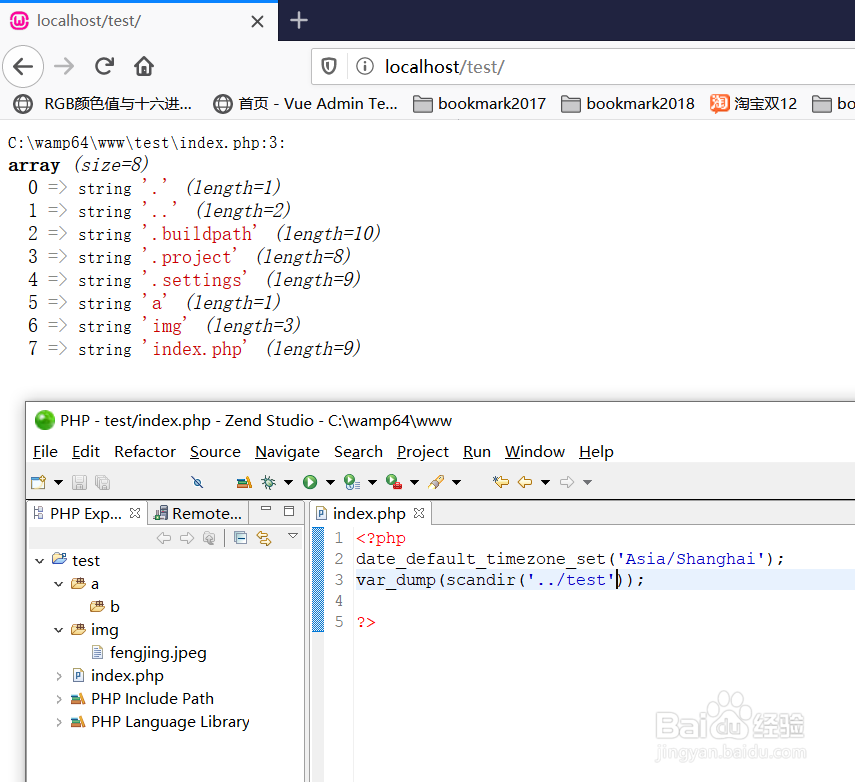The height and width of the screenshot is (782, 855).
Task: Click the Save All icon
Action: click(x=103, y=482)
